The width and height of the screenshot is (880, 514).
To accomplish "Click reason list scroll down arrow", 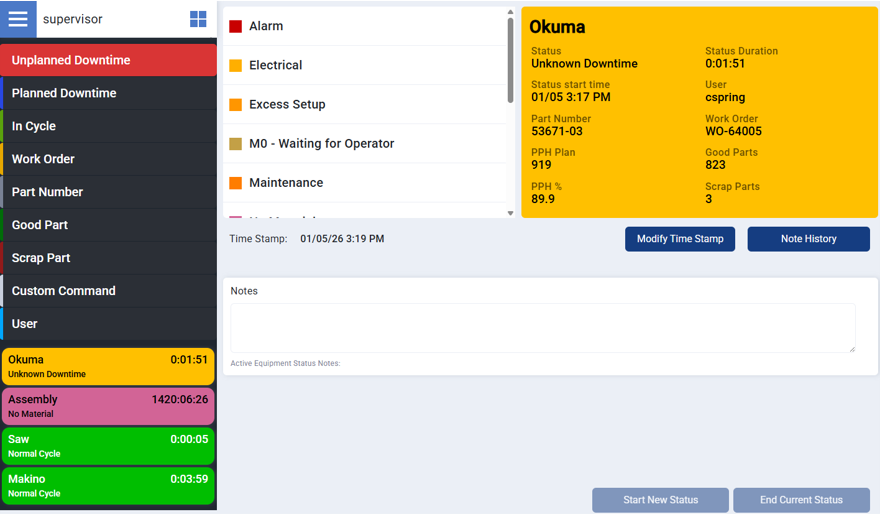I will 510,213.
